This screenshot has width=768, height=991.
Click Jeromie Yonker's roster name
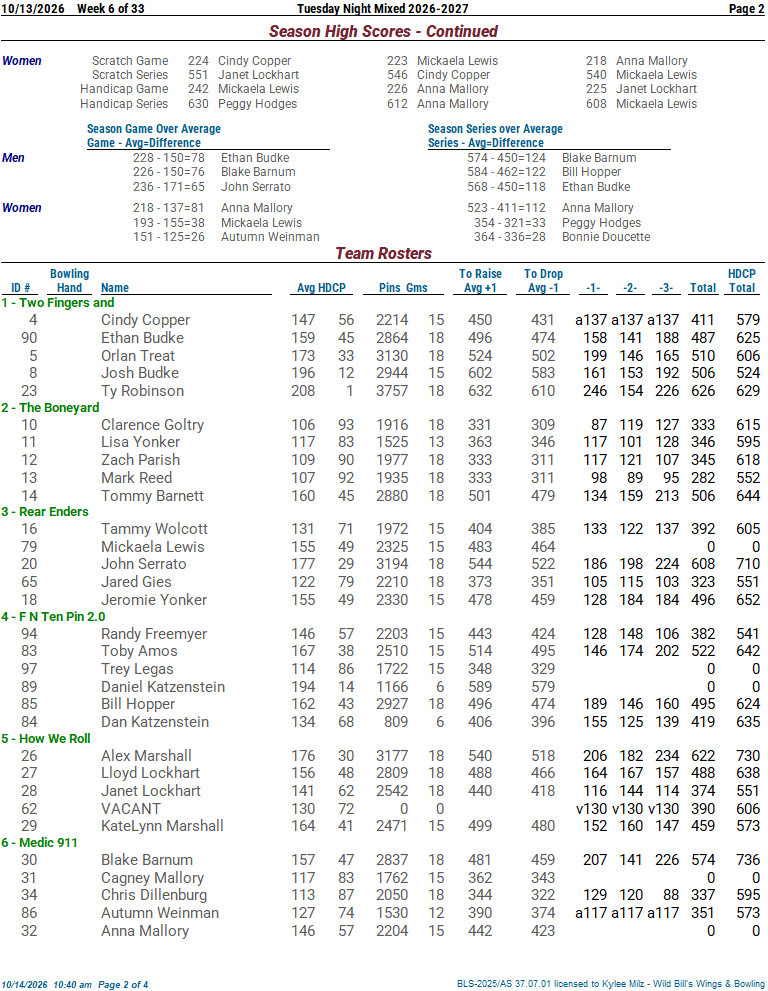pos(154,600)
